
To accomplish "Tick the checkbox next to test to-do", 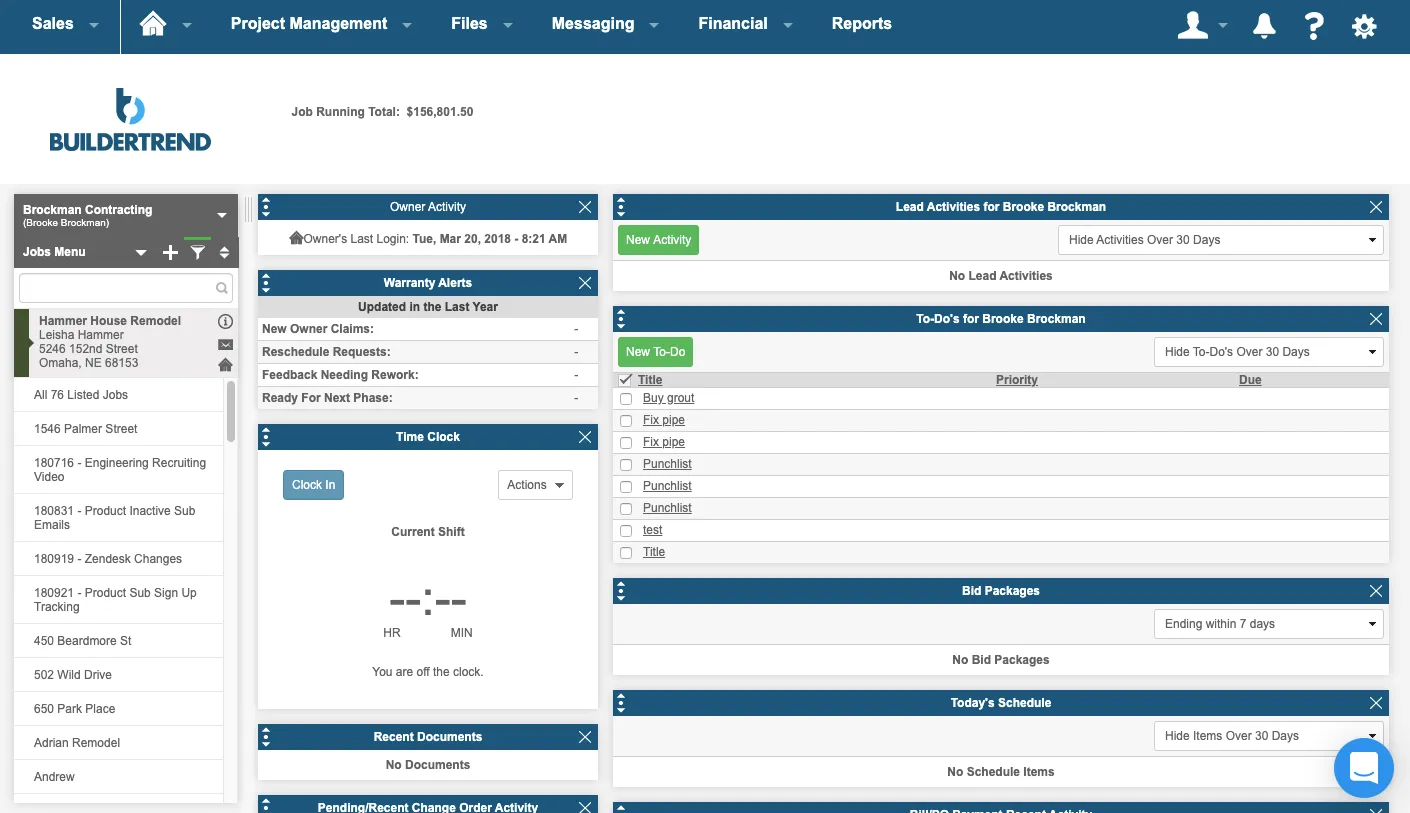I will tap(626, 531).
